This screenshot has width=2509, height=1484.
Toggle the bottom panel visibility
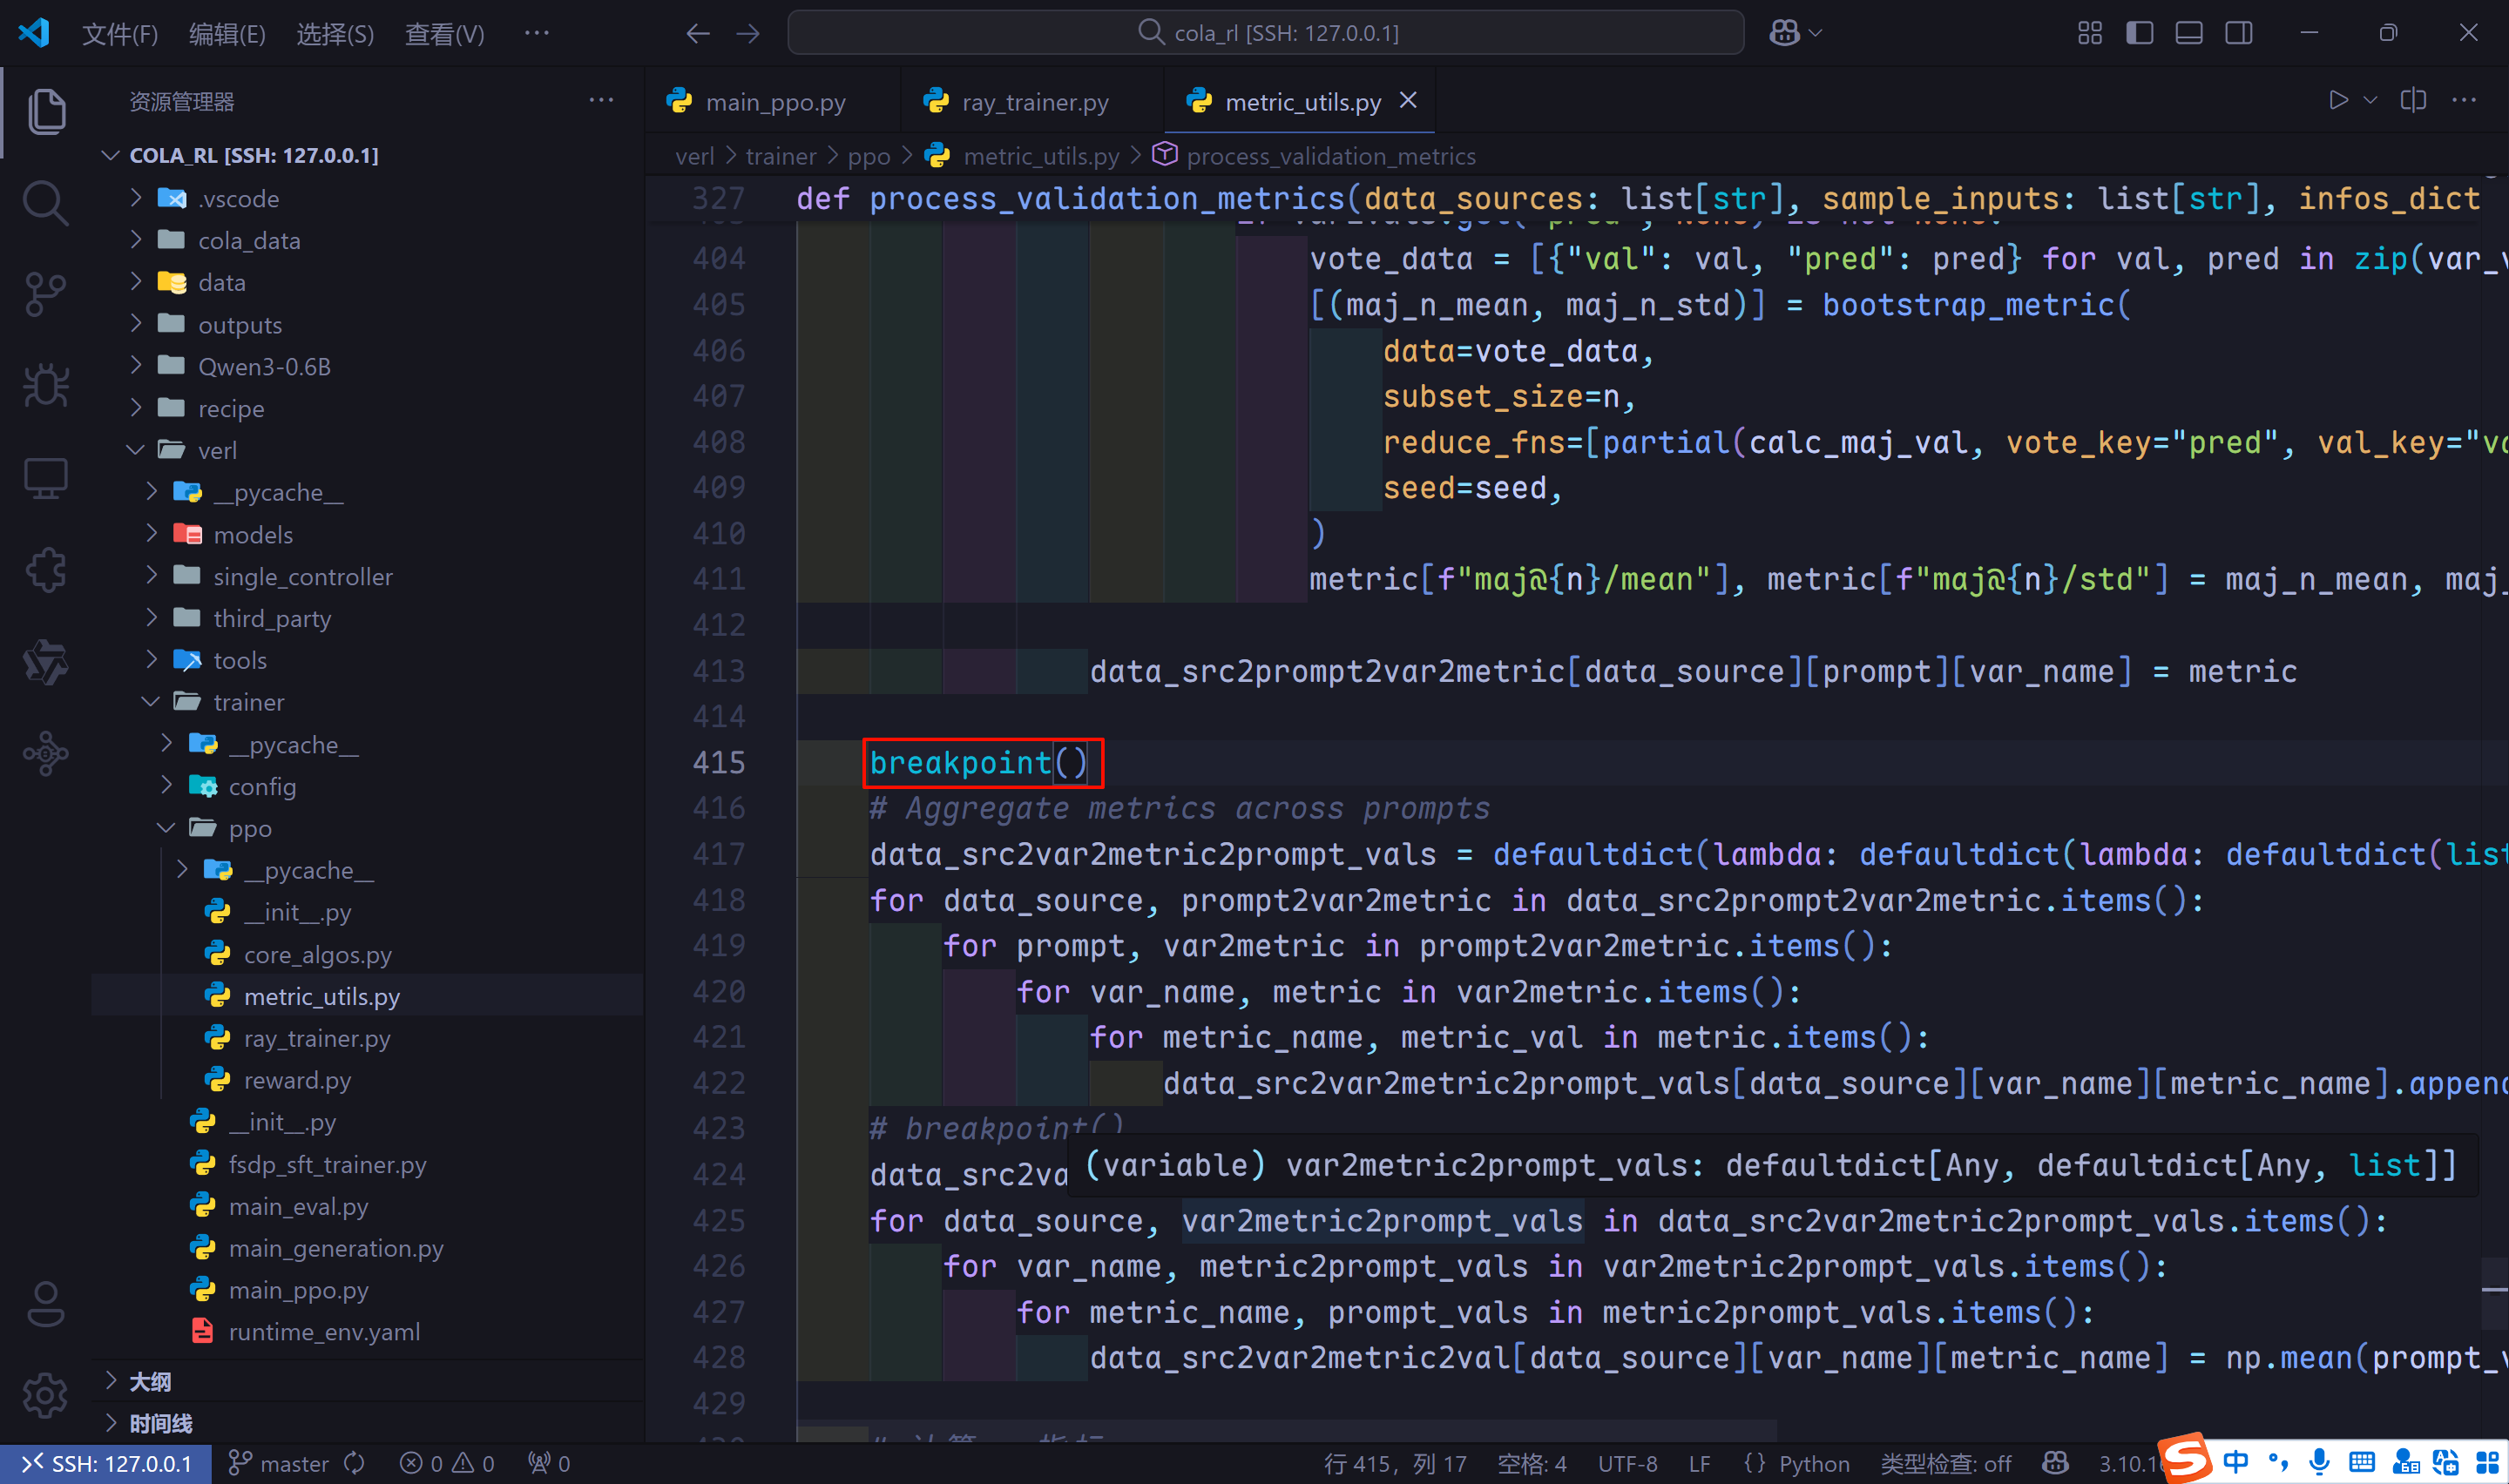tap(2189, 33)
